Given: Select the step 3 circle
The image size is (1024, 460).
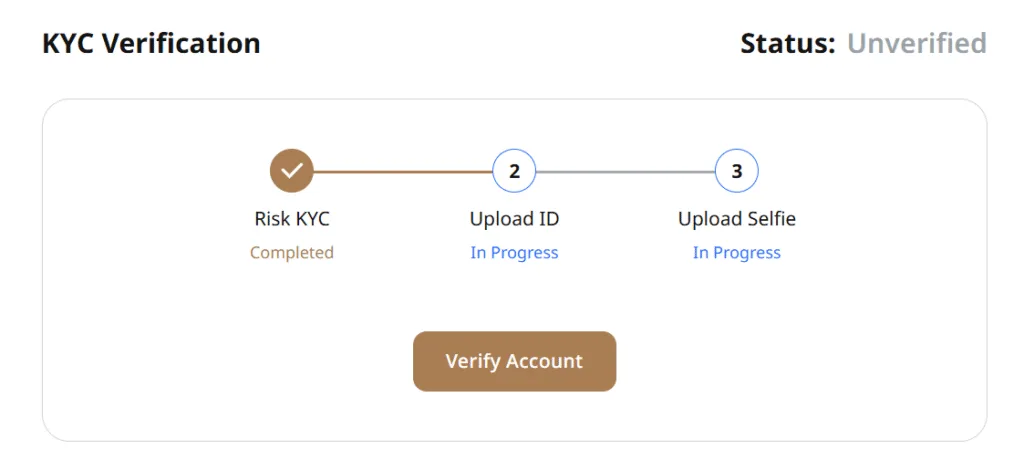Looking at the screenshot, I should (737, 171).
